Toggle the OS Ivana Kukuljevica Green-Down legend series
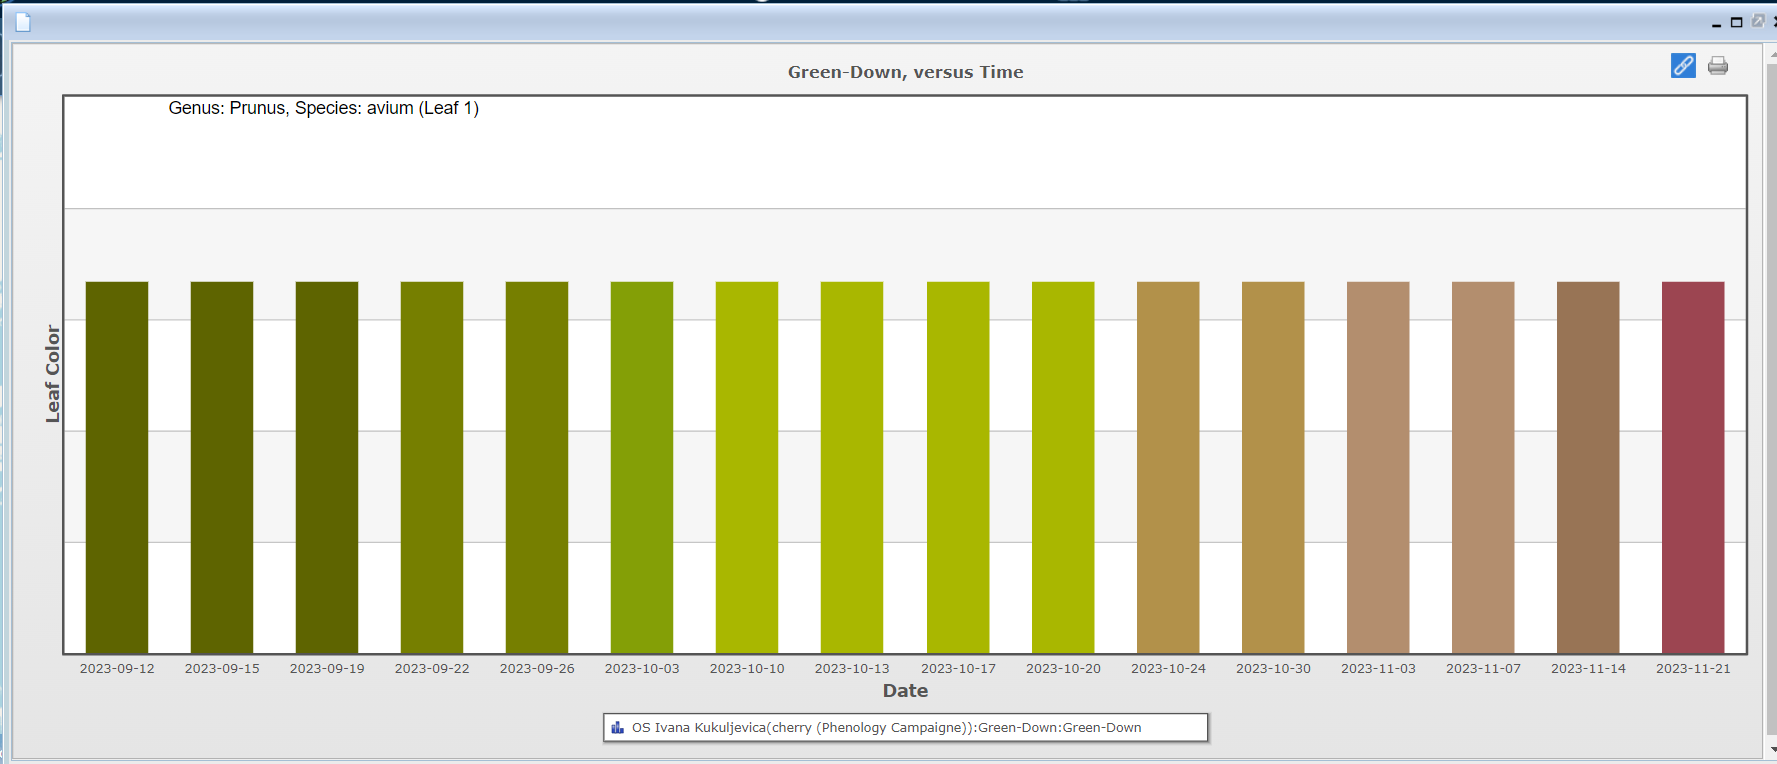Screen dimensions: 1777x764 pyautogui.click(x=886, y=728)
